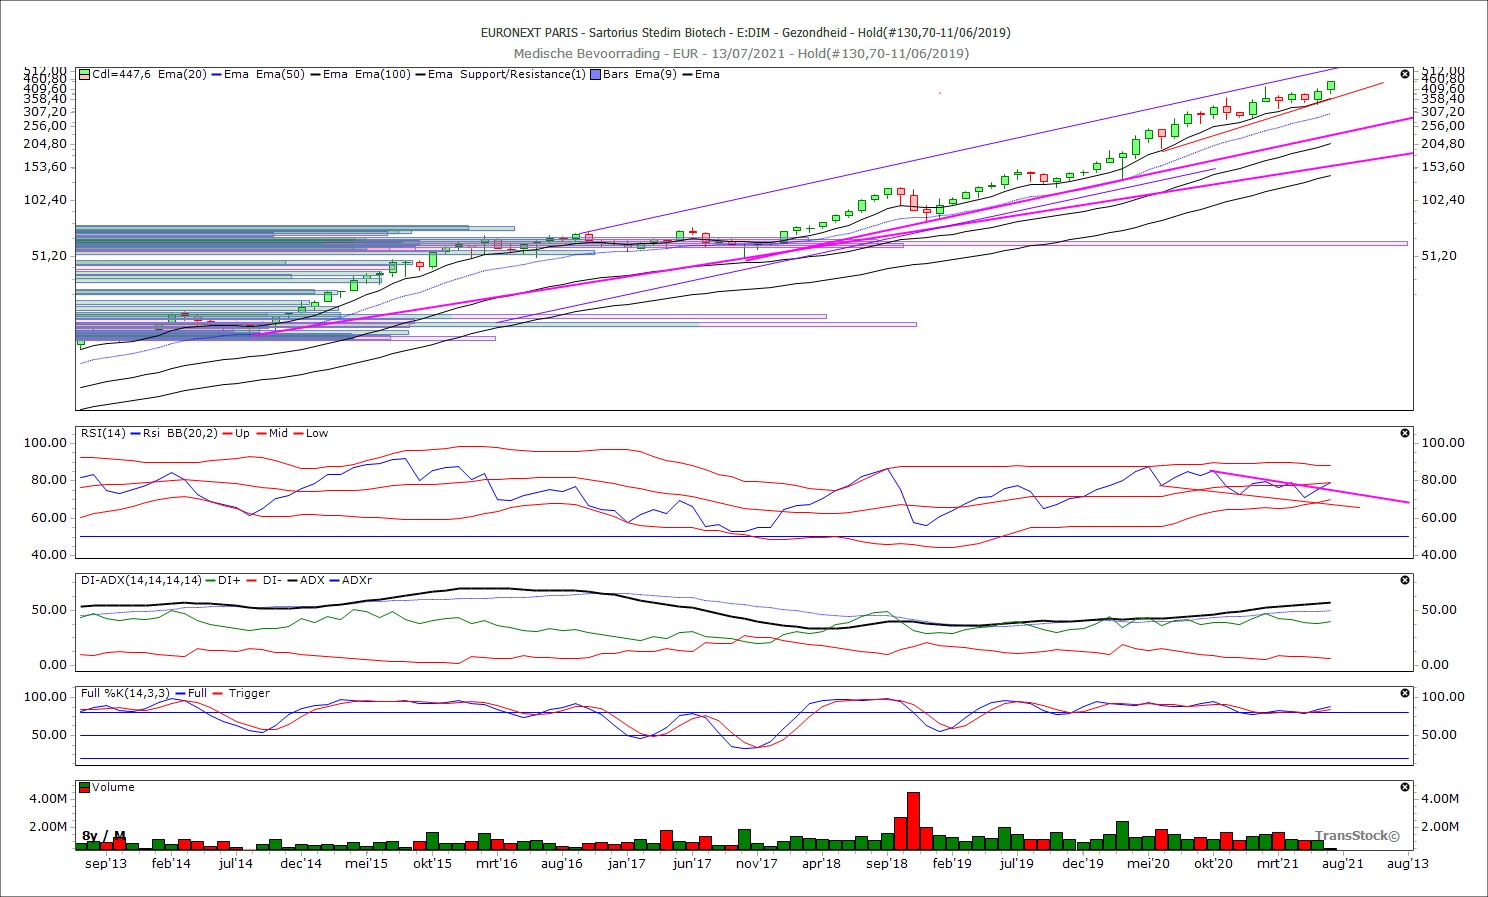Screen dimensions: 1488x897
Task: Select the ADXr legend entry
Action: pyautogui.click(x=357, y=580)
